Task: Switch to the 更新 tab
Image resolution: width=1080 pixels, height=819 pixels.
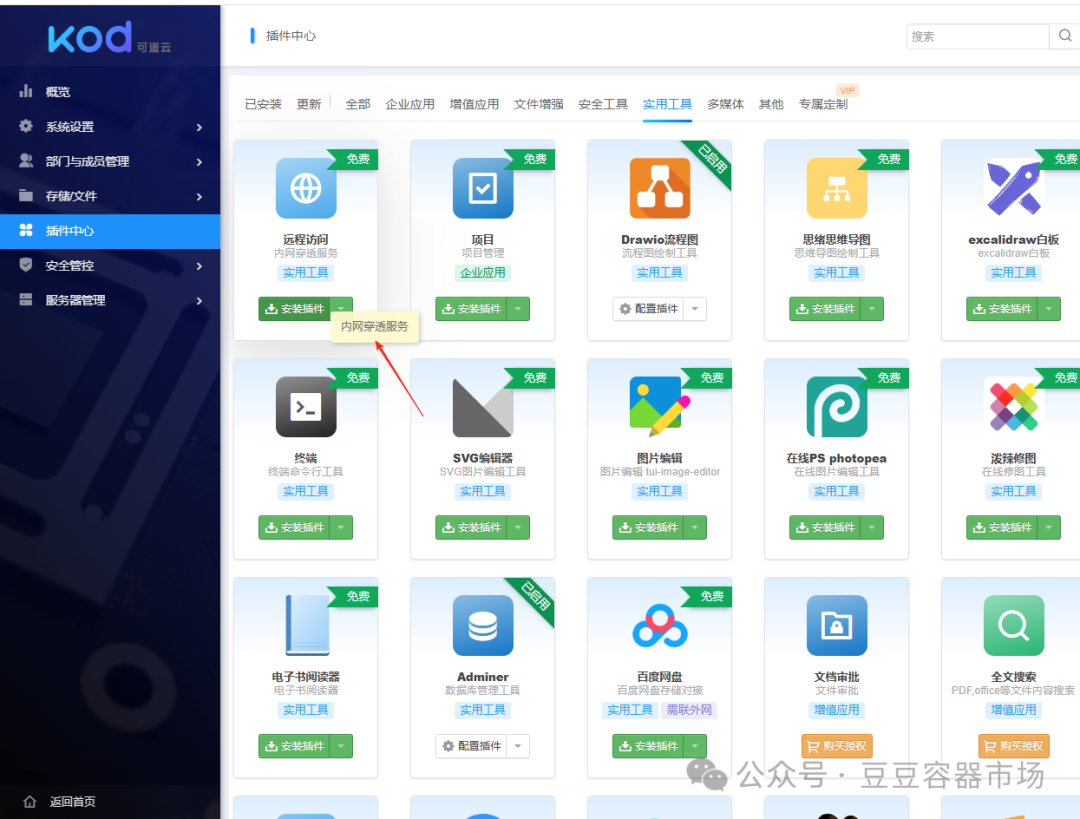Action: [x=309, y=104]
